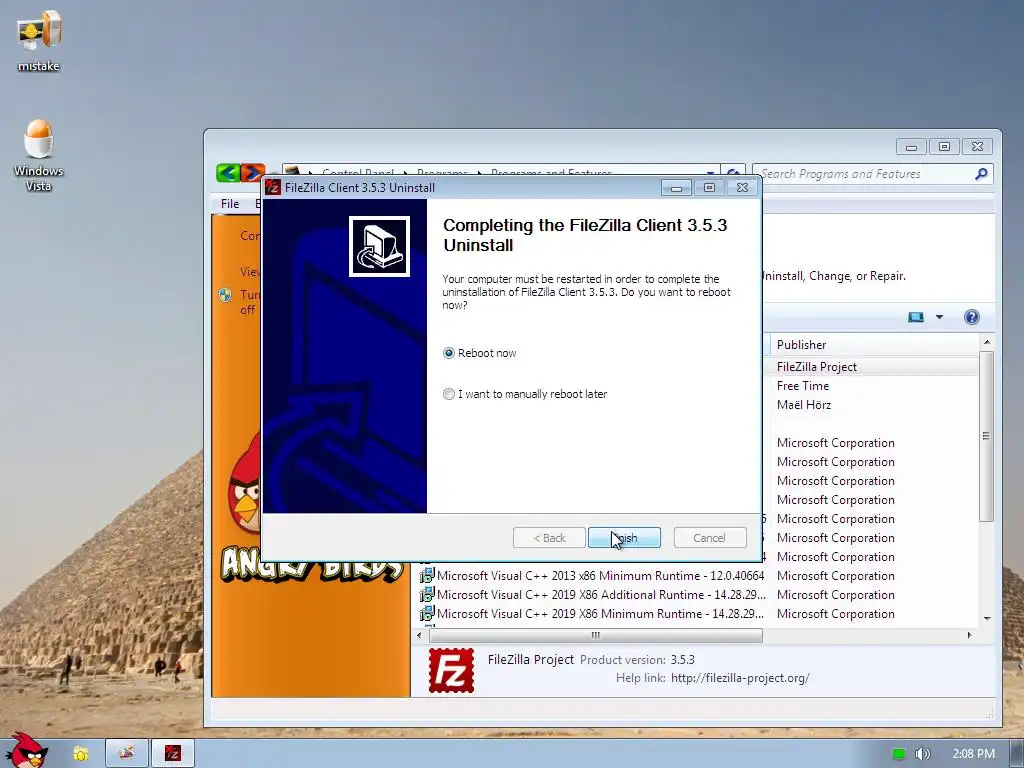This screenshot has height=768, width=1024.
Task: Open the filezilla-project.org help link
Action: (x=740, y=678)
